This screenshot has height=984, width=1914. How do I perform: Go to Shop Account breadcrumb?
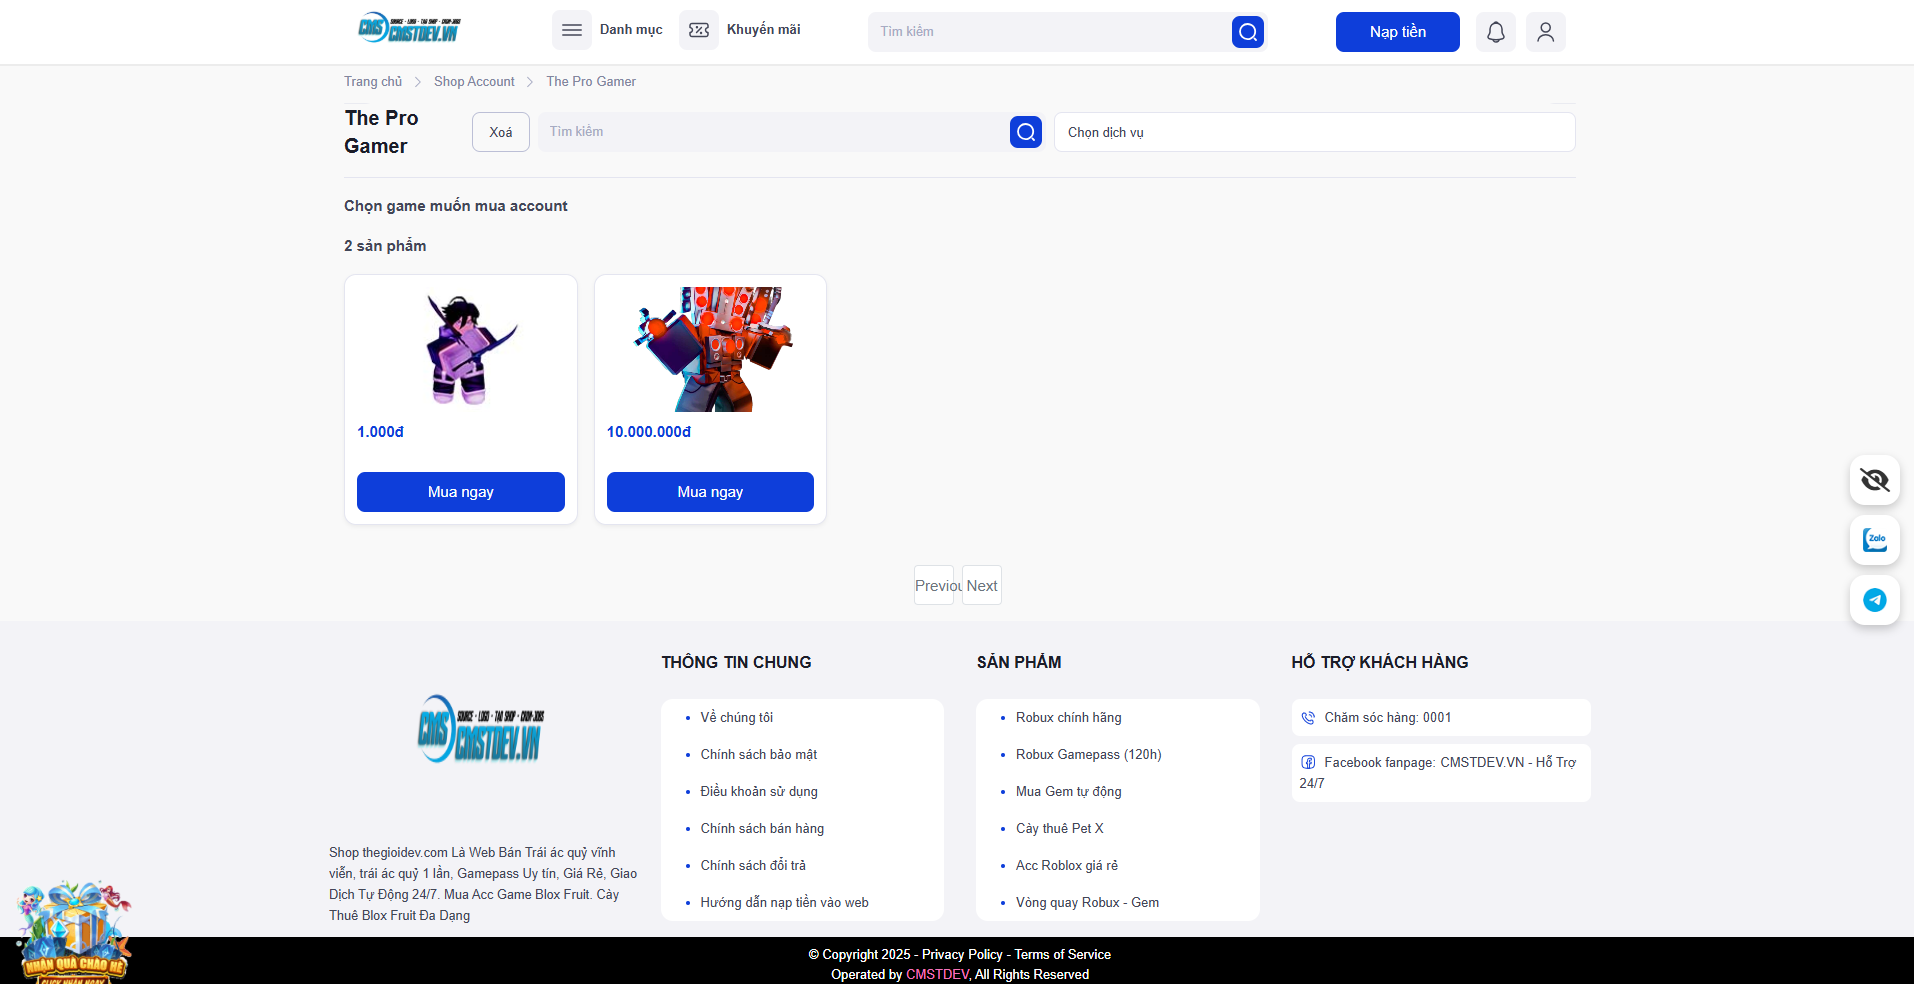tap(474, 82)
